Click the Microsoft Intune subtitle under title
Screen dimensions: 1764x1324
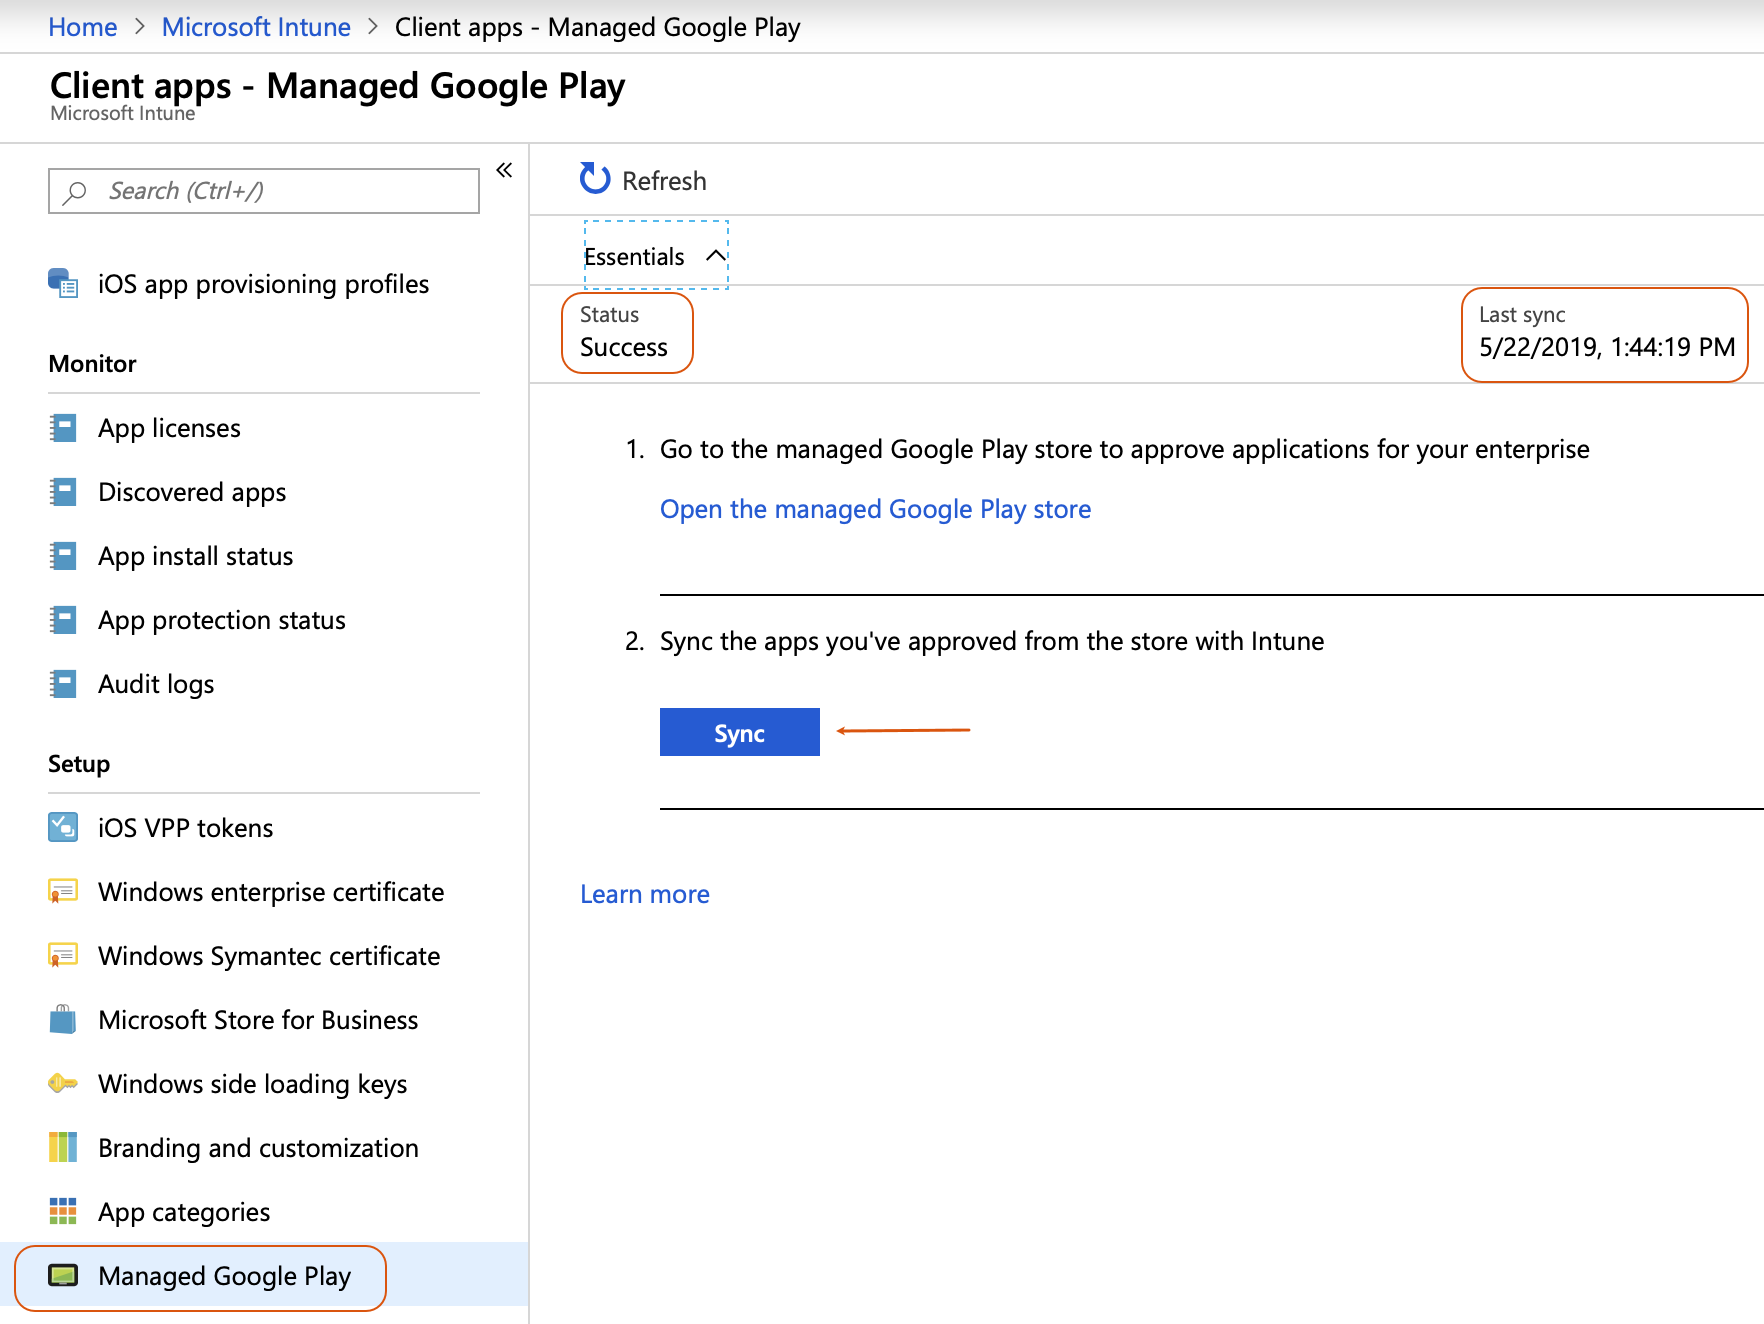tap(123, 114)
